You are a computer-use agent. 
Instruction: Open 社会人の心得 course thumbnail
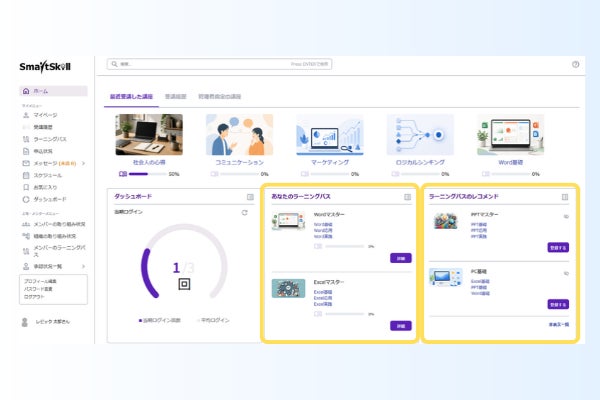pos(149,135)
